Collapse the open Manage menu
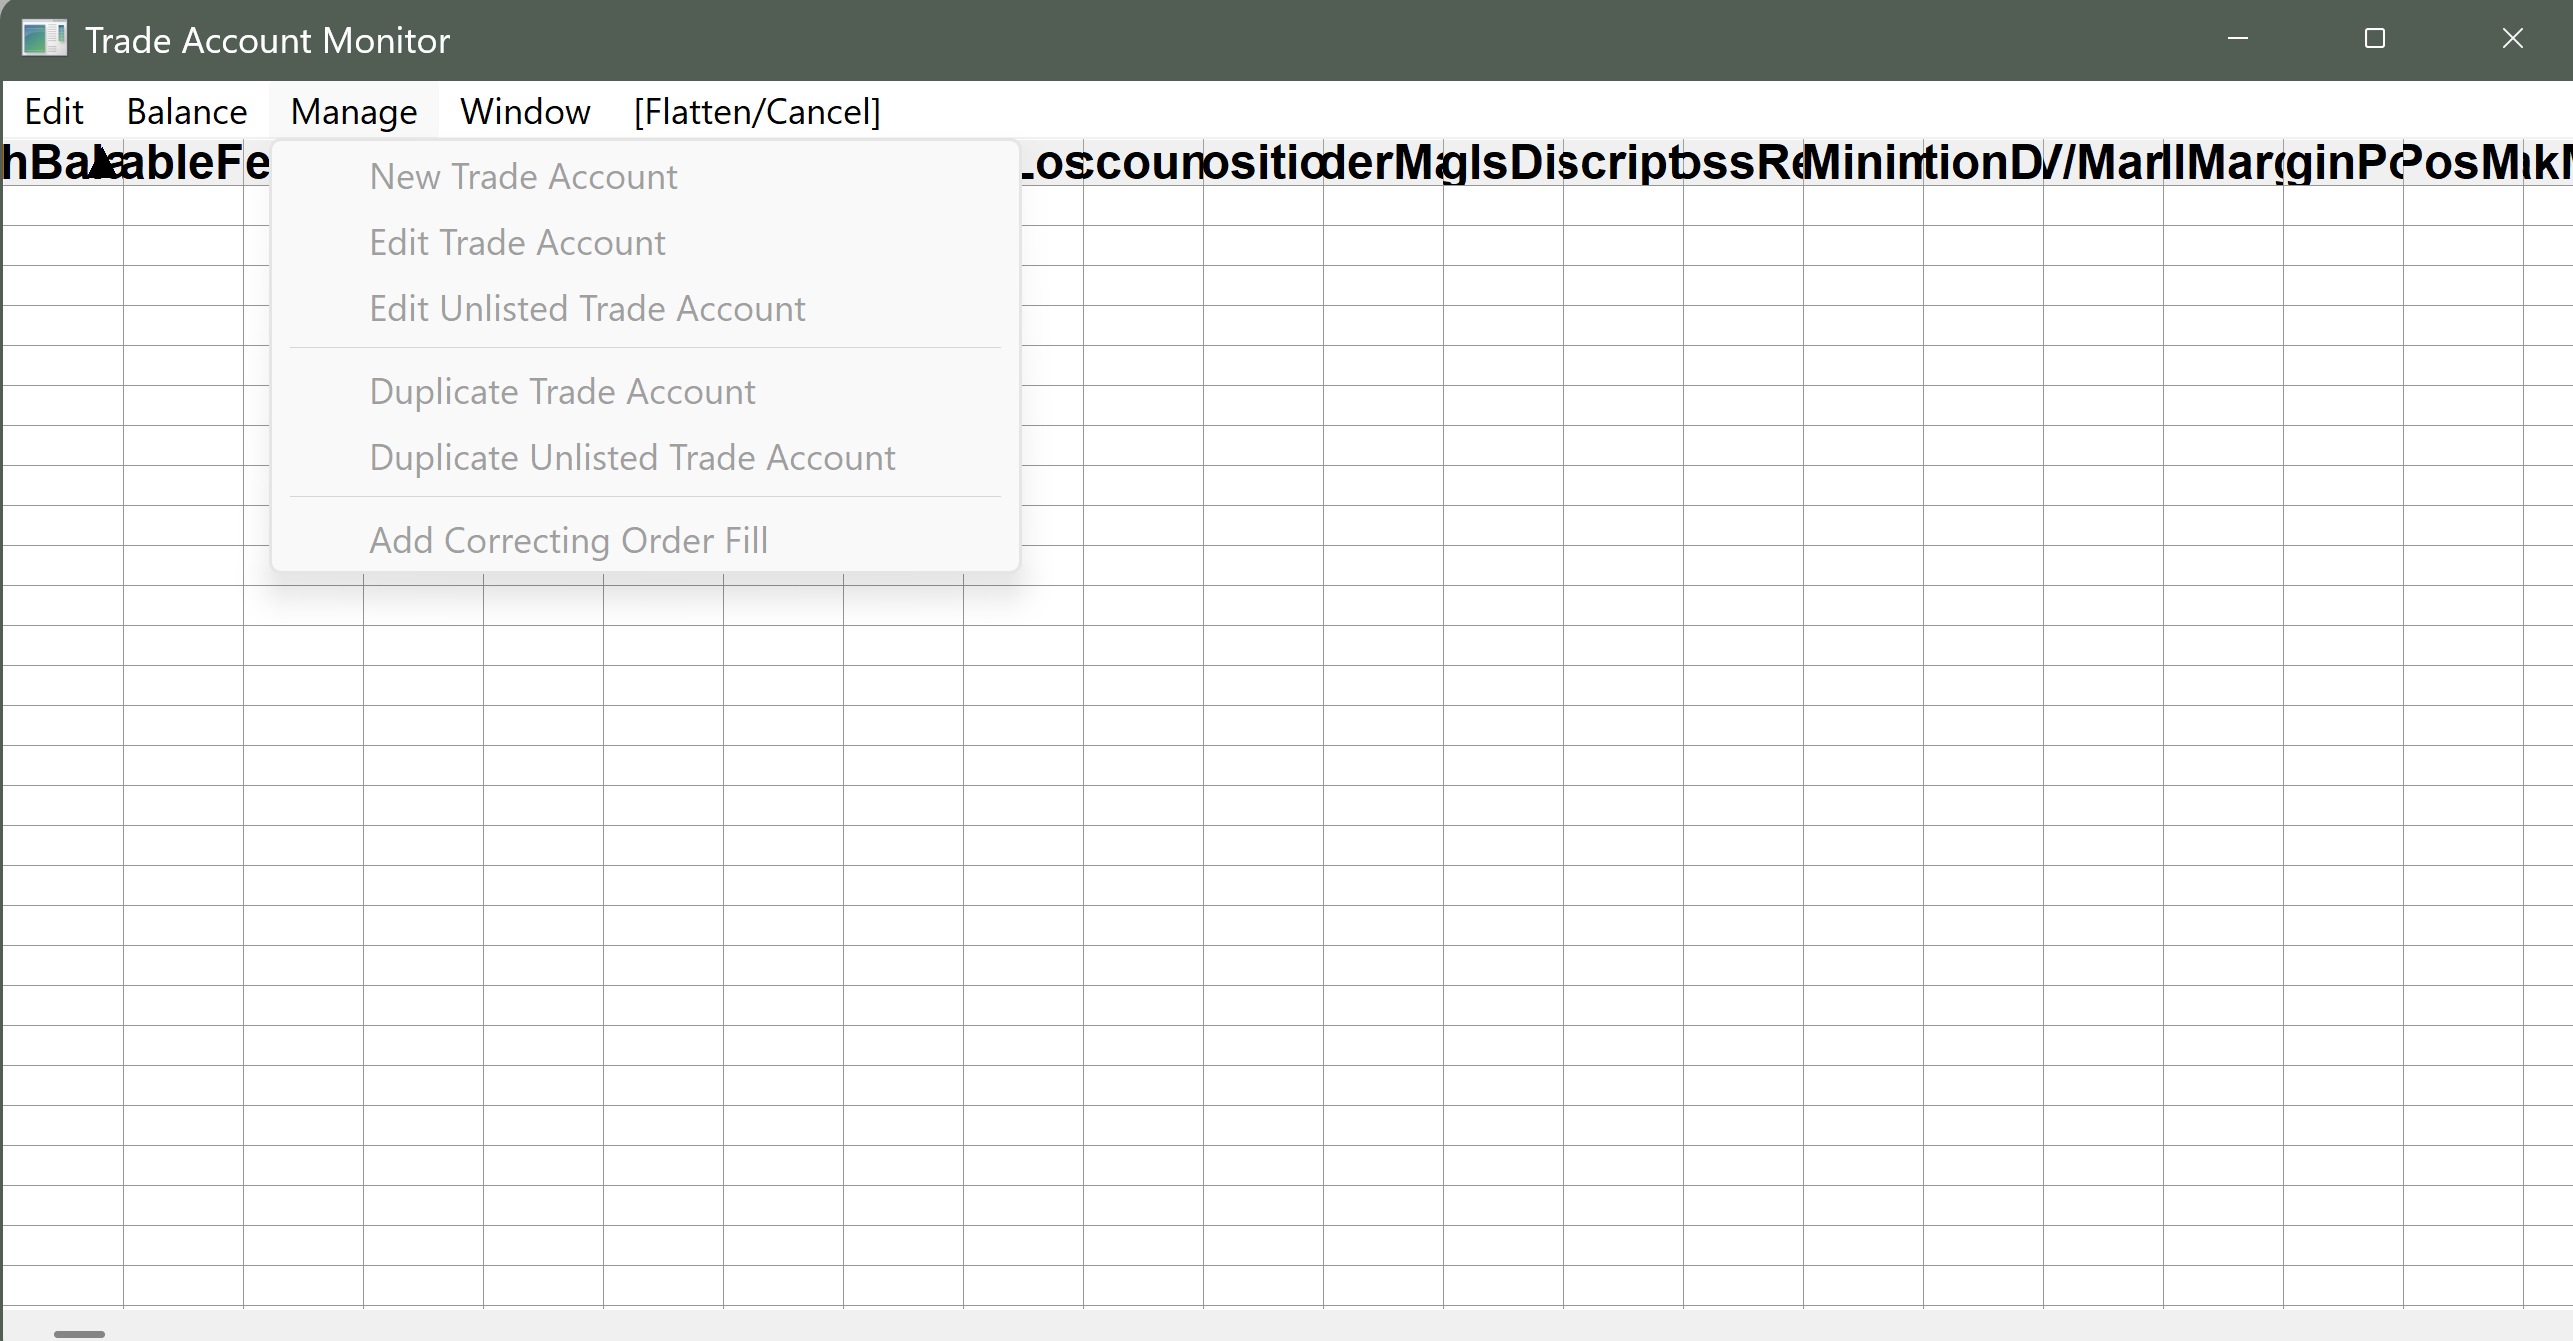Image resolution: width=2573 pixels, height=1341 pixels. coord(354,111)
